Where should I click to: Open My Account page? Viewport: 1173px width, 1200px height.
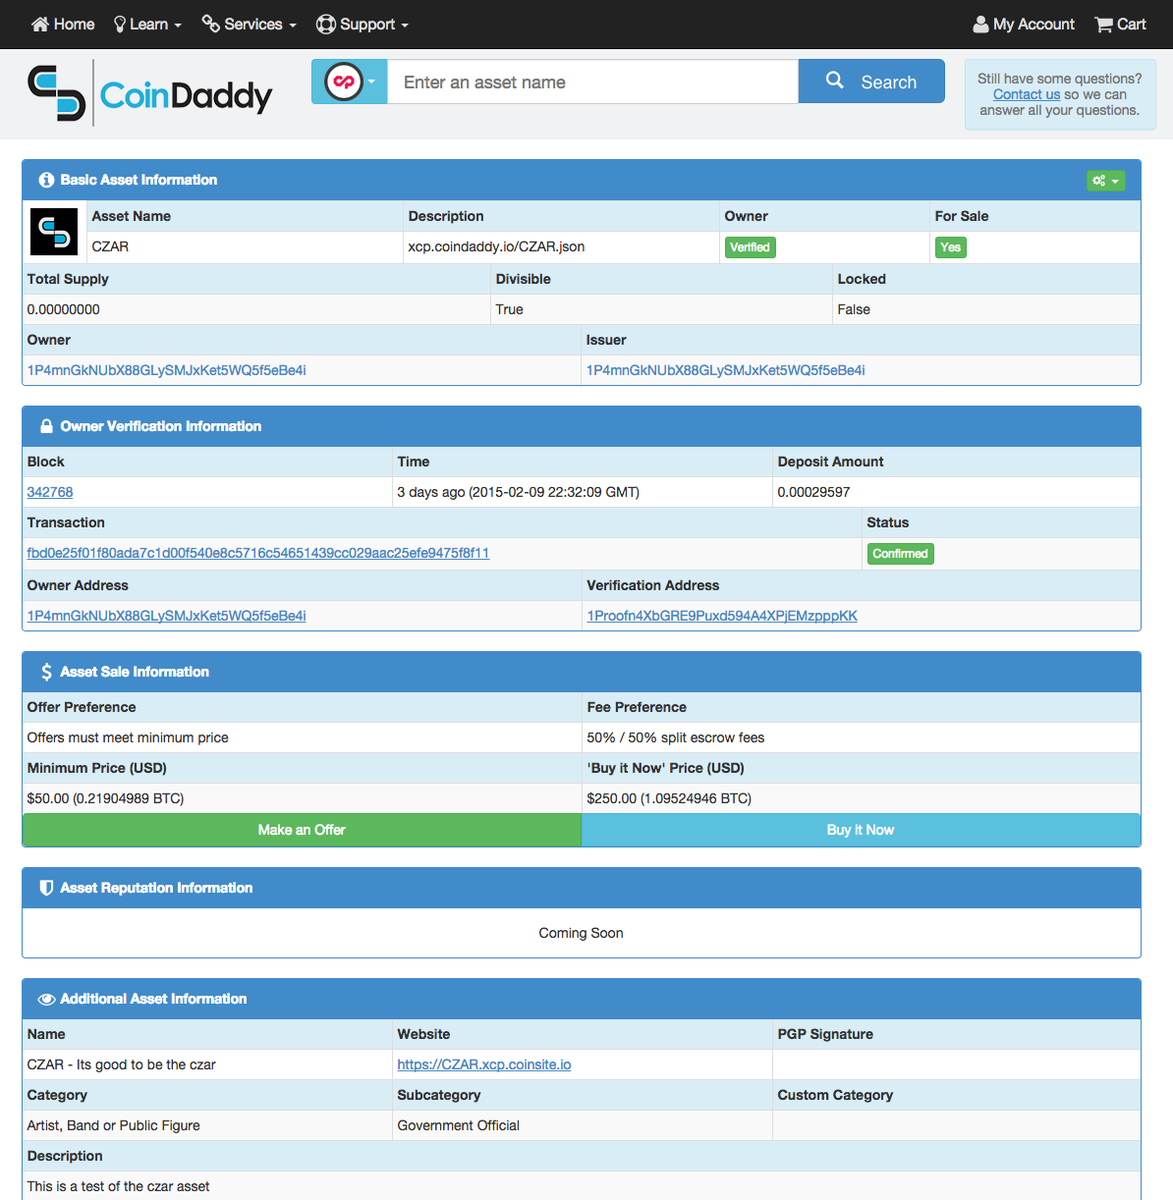point(1023,24)
